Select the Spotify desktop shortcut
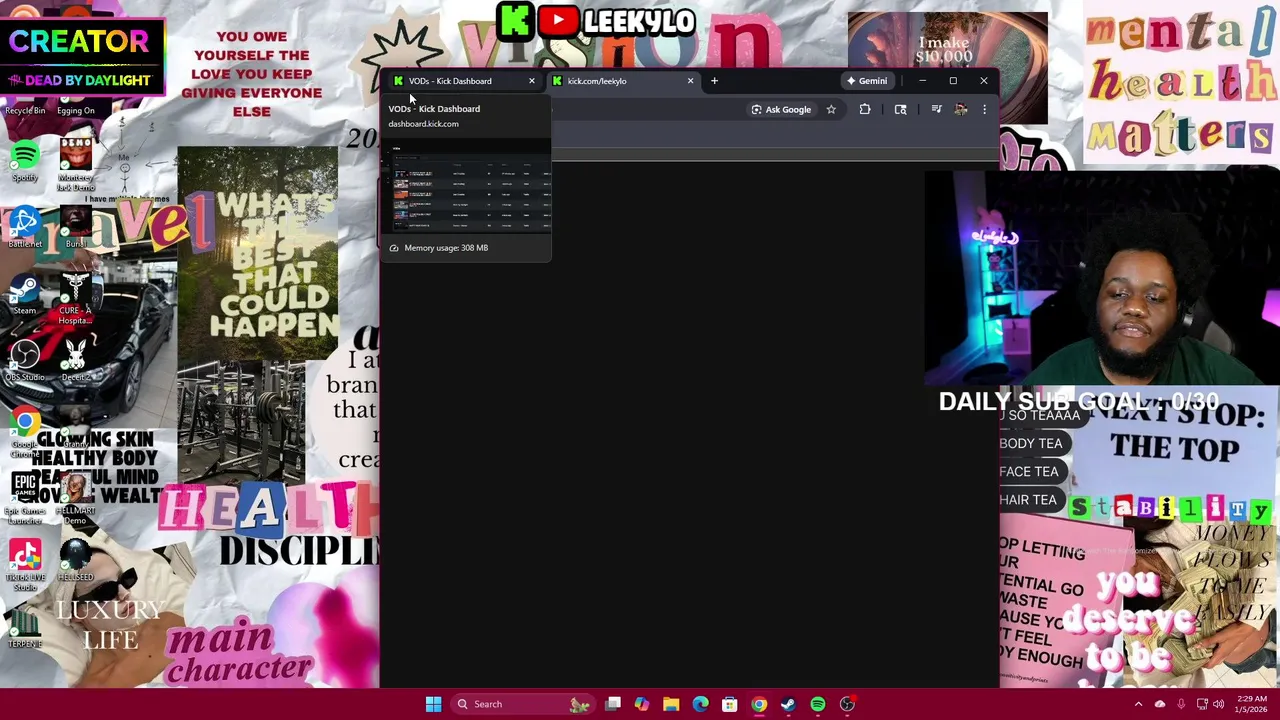1280x720 pixels. (25, 162)
